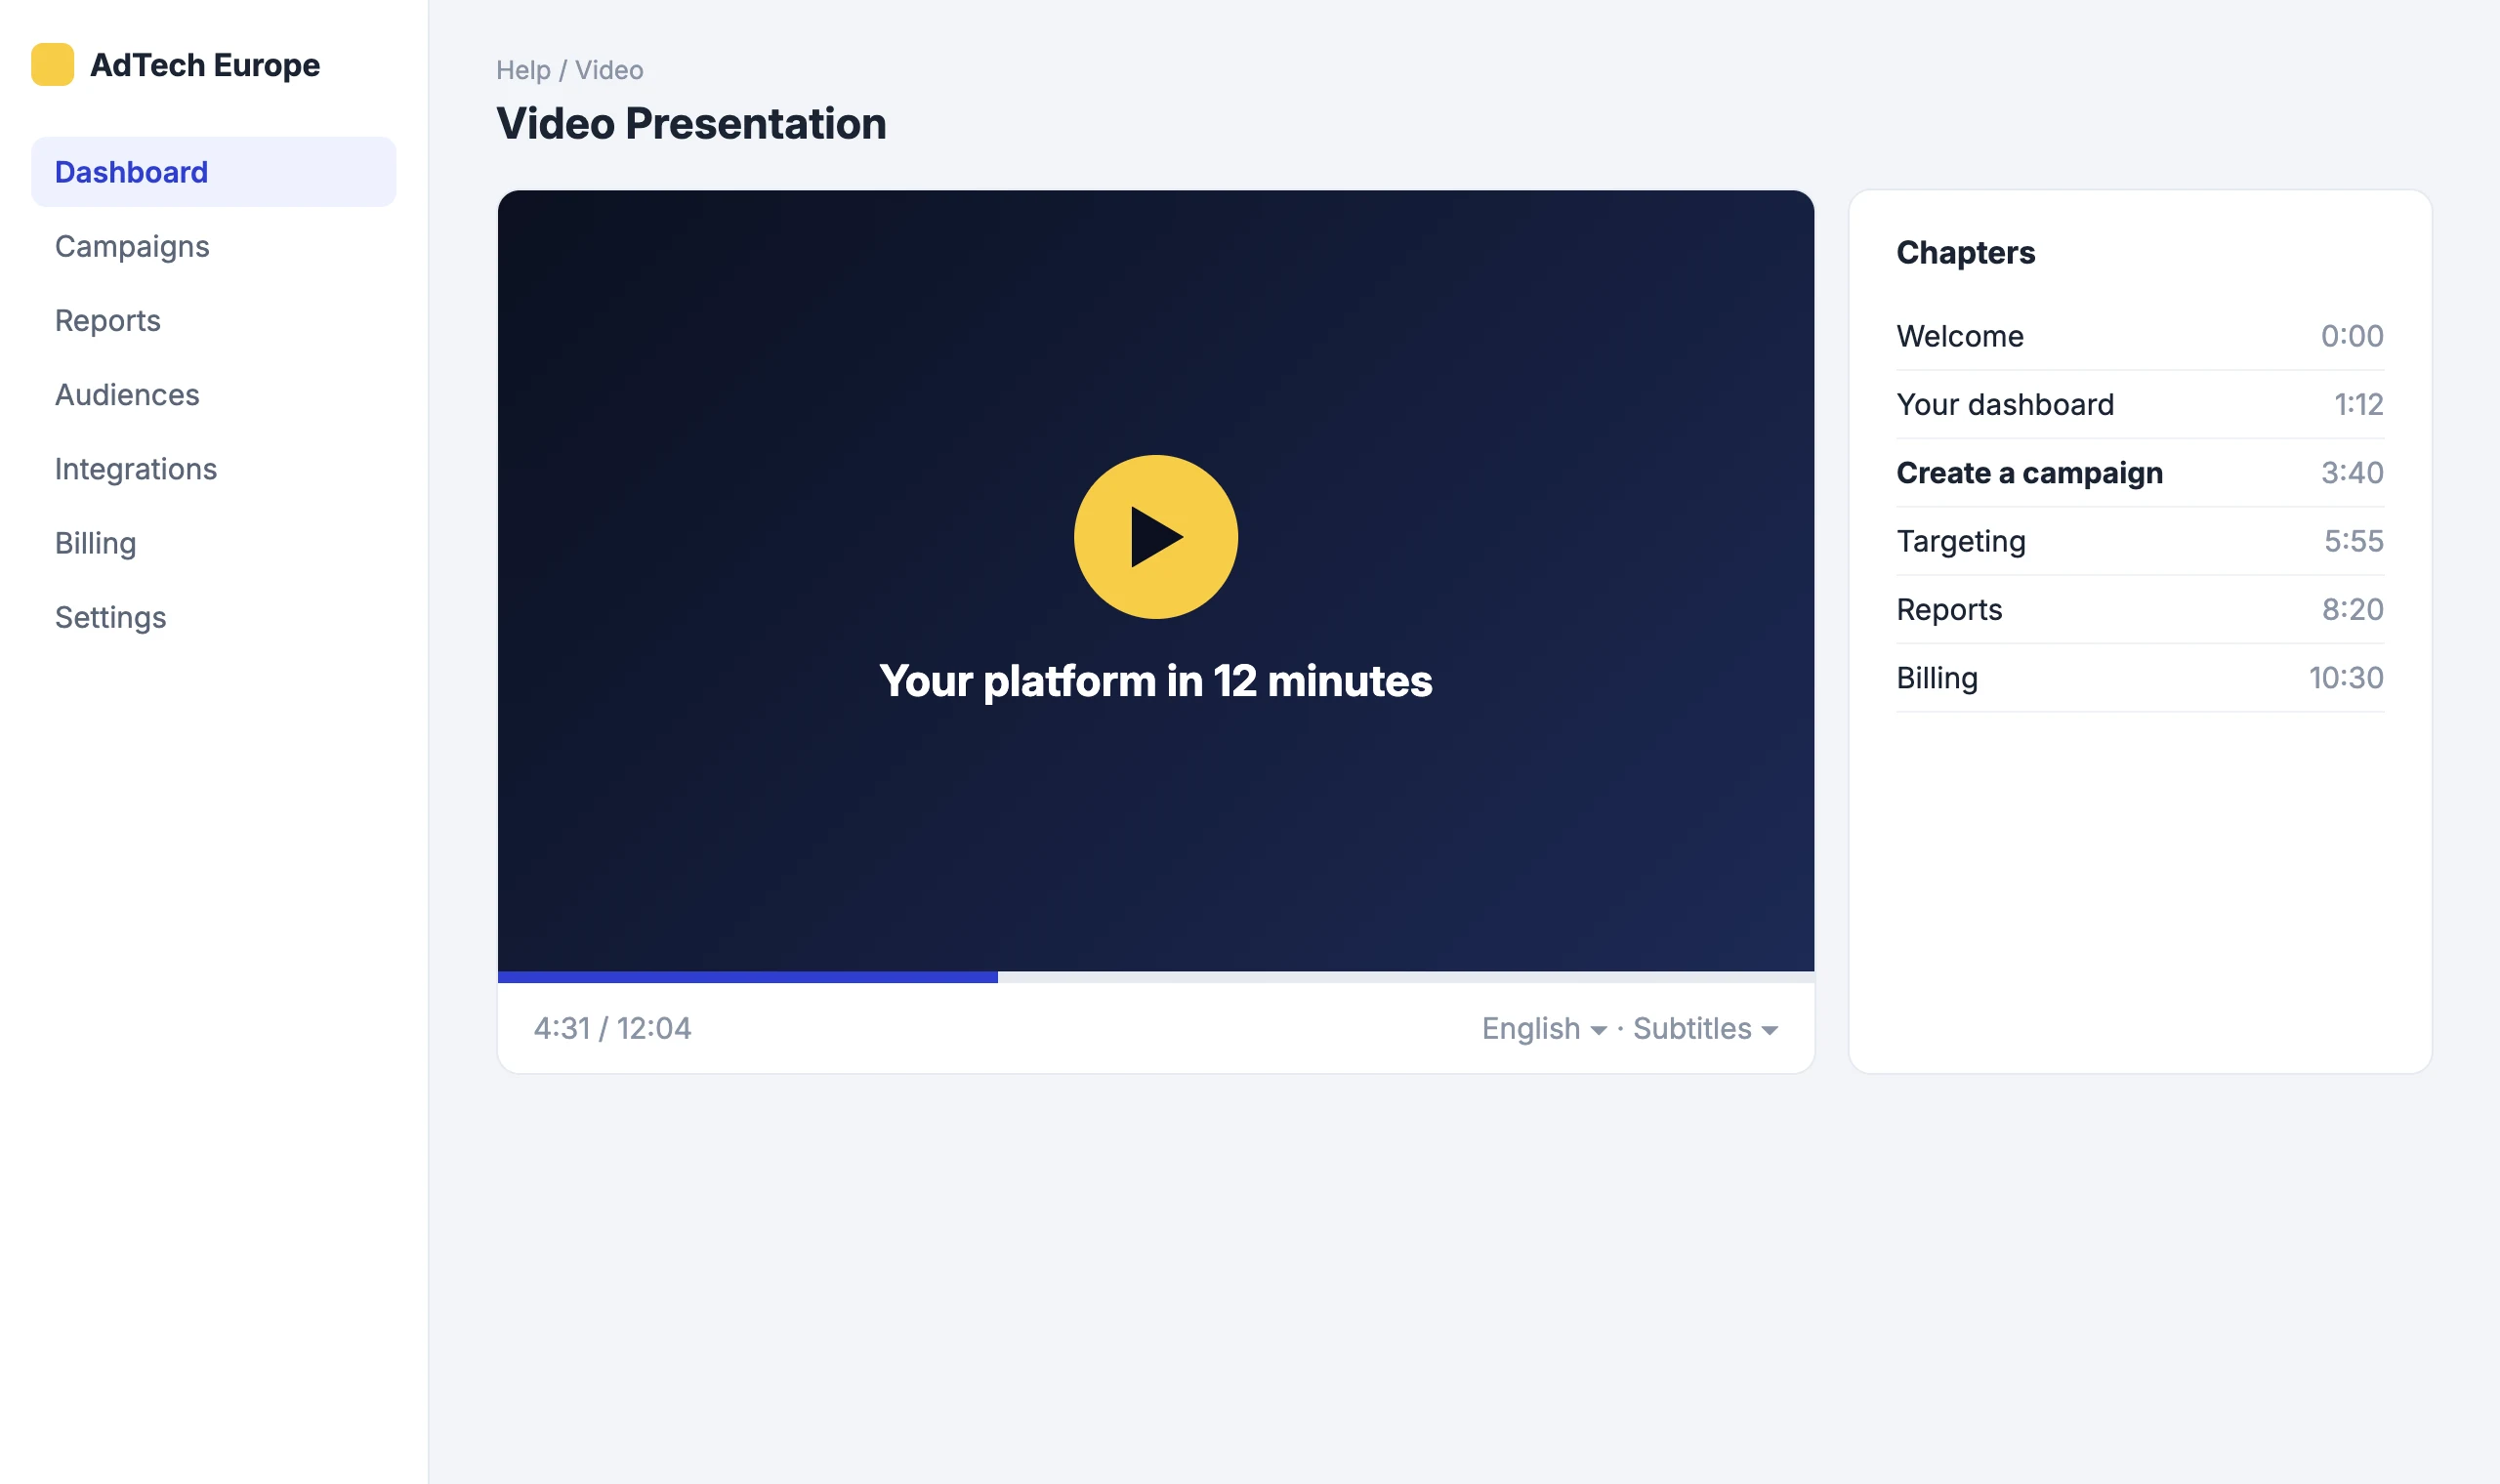Screen dimensions: 2500x1484
Task: Click the 1:12 chapter timestamp
Action: (x=2358, y=404)
